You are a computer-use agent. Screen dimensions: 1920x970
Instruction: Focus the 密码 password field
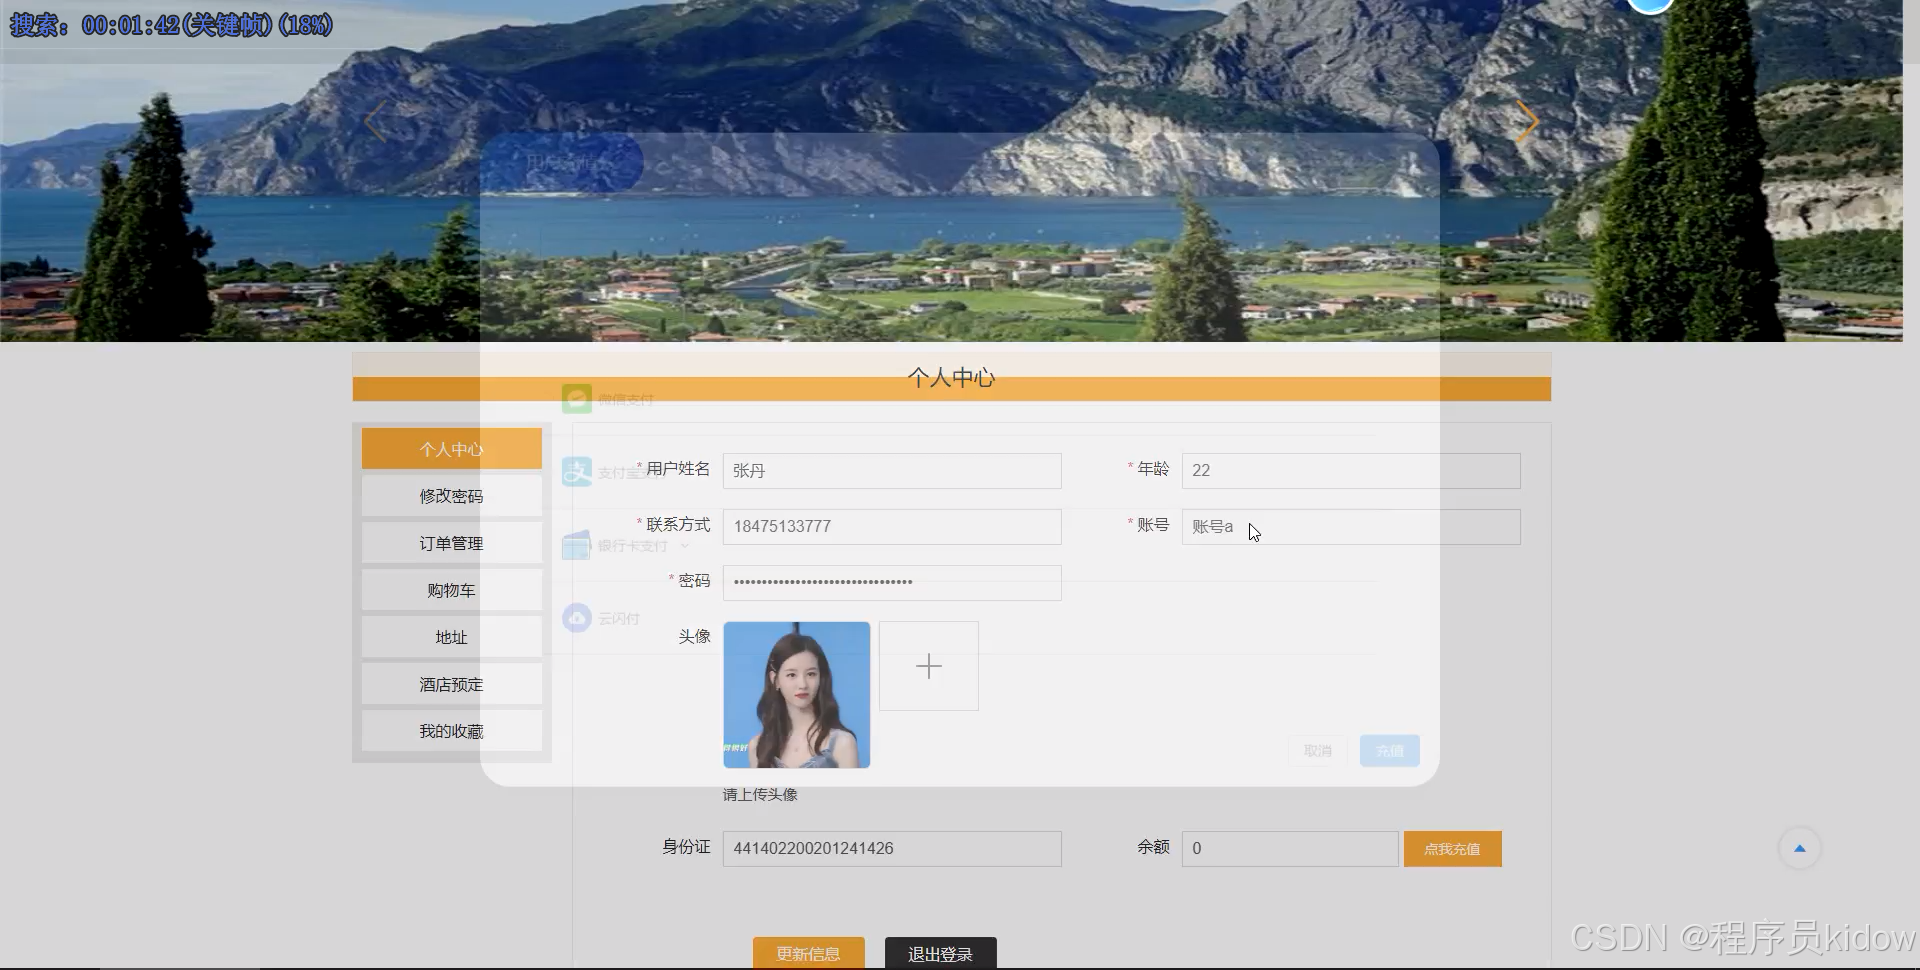[892, 583]
